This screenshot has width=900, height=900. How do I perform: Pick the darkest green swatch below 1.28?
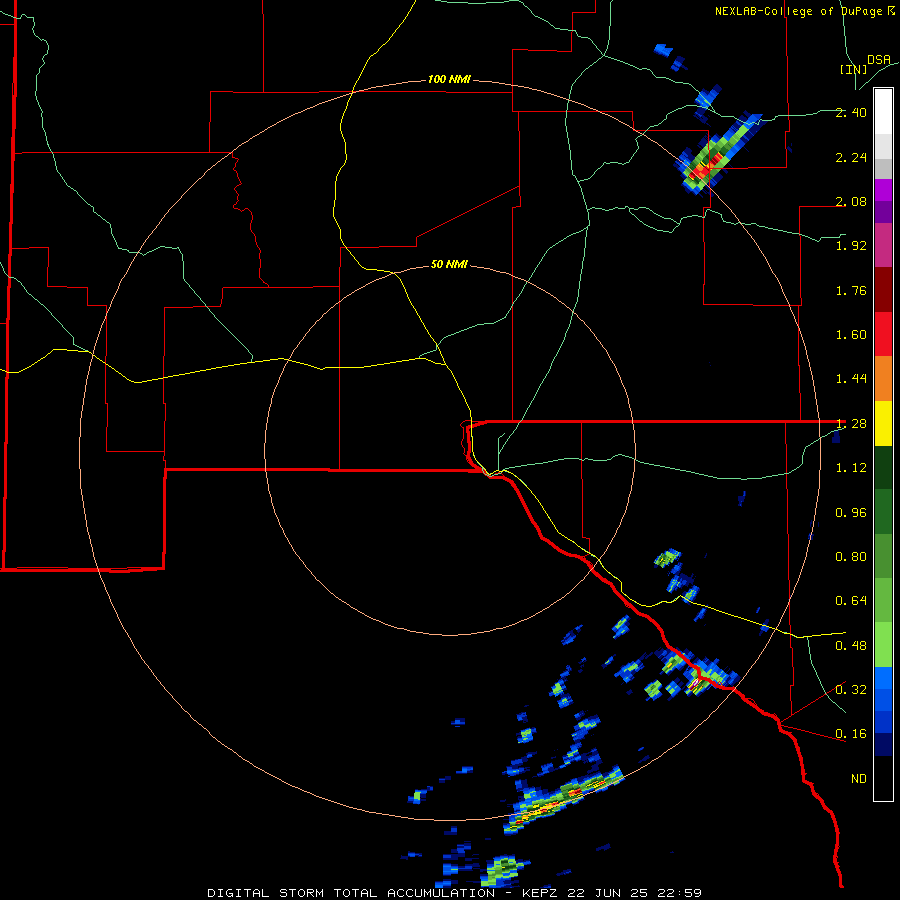coord(883,467)
